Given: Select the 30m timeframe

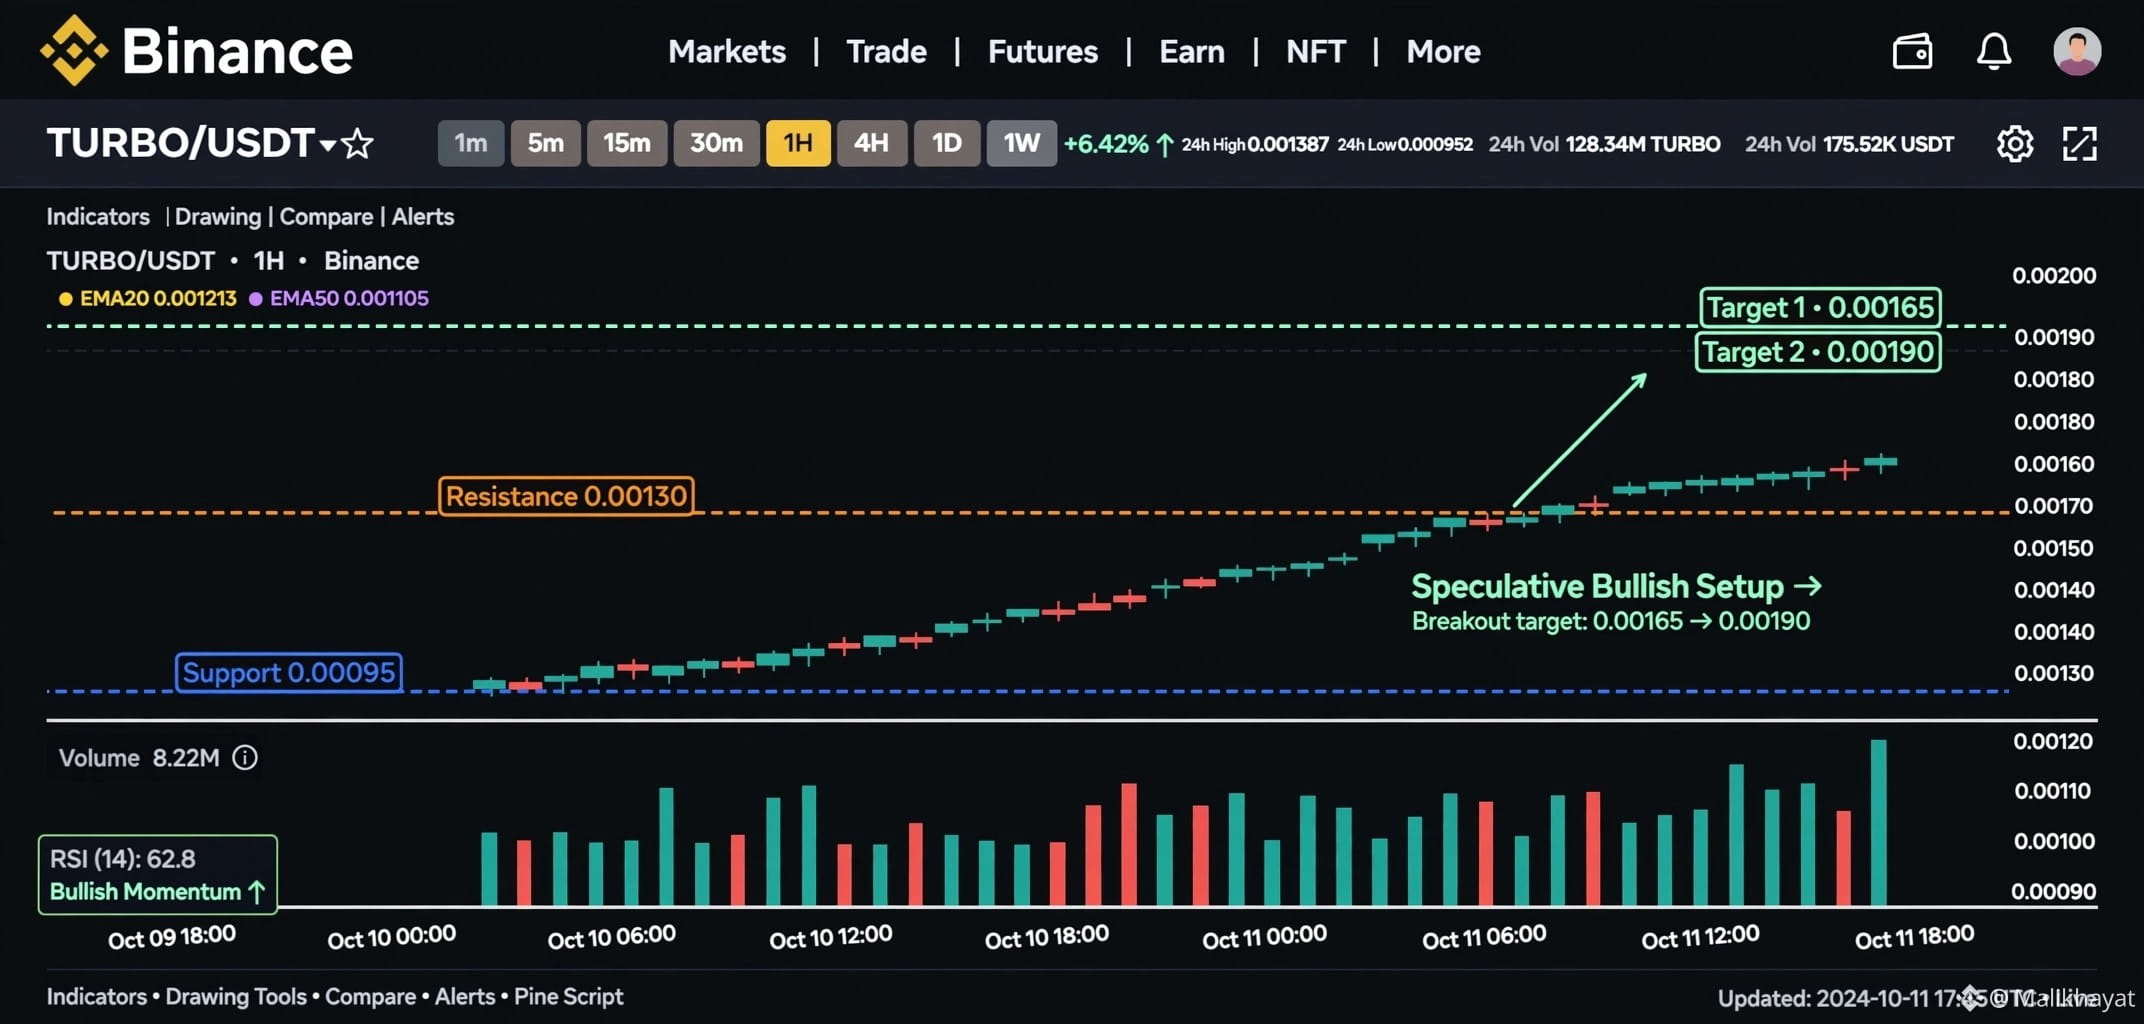Looking at the screenshot, I should (716, 143).
